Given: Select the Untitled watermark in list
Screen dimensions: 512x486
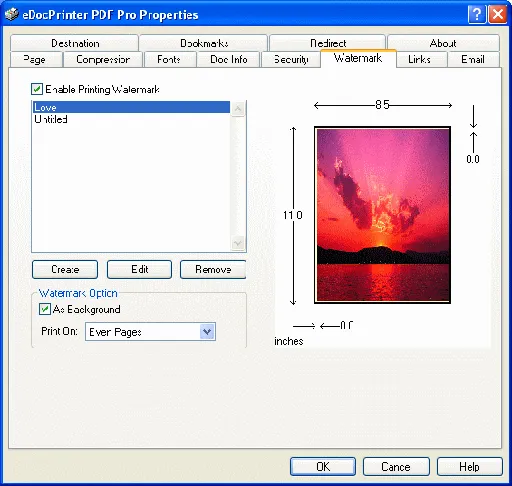Looking at the screenshot, I should [x=131, y=119].
